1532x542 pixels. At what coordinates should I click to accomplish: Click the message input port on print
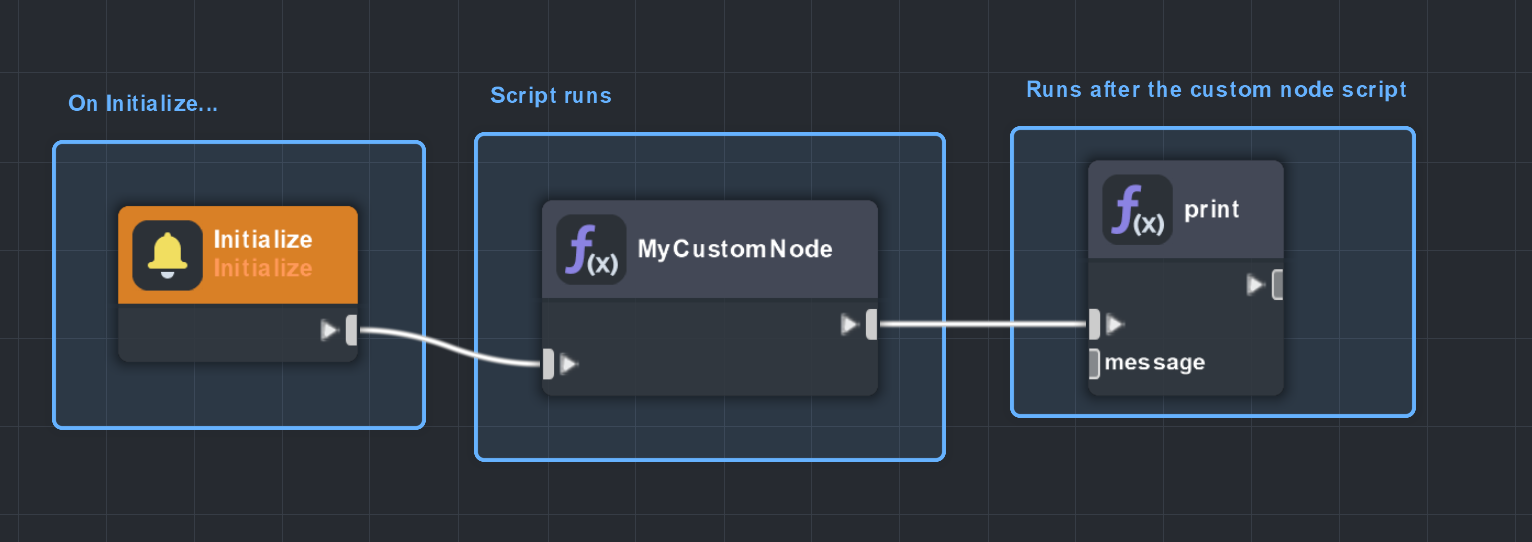pyautogui.click(x=1094, y=363)
